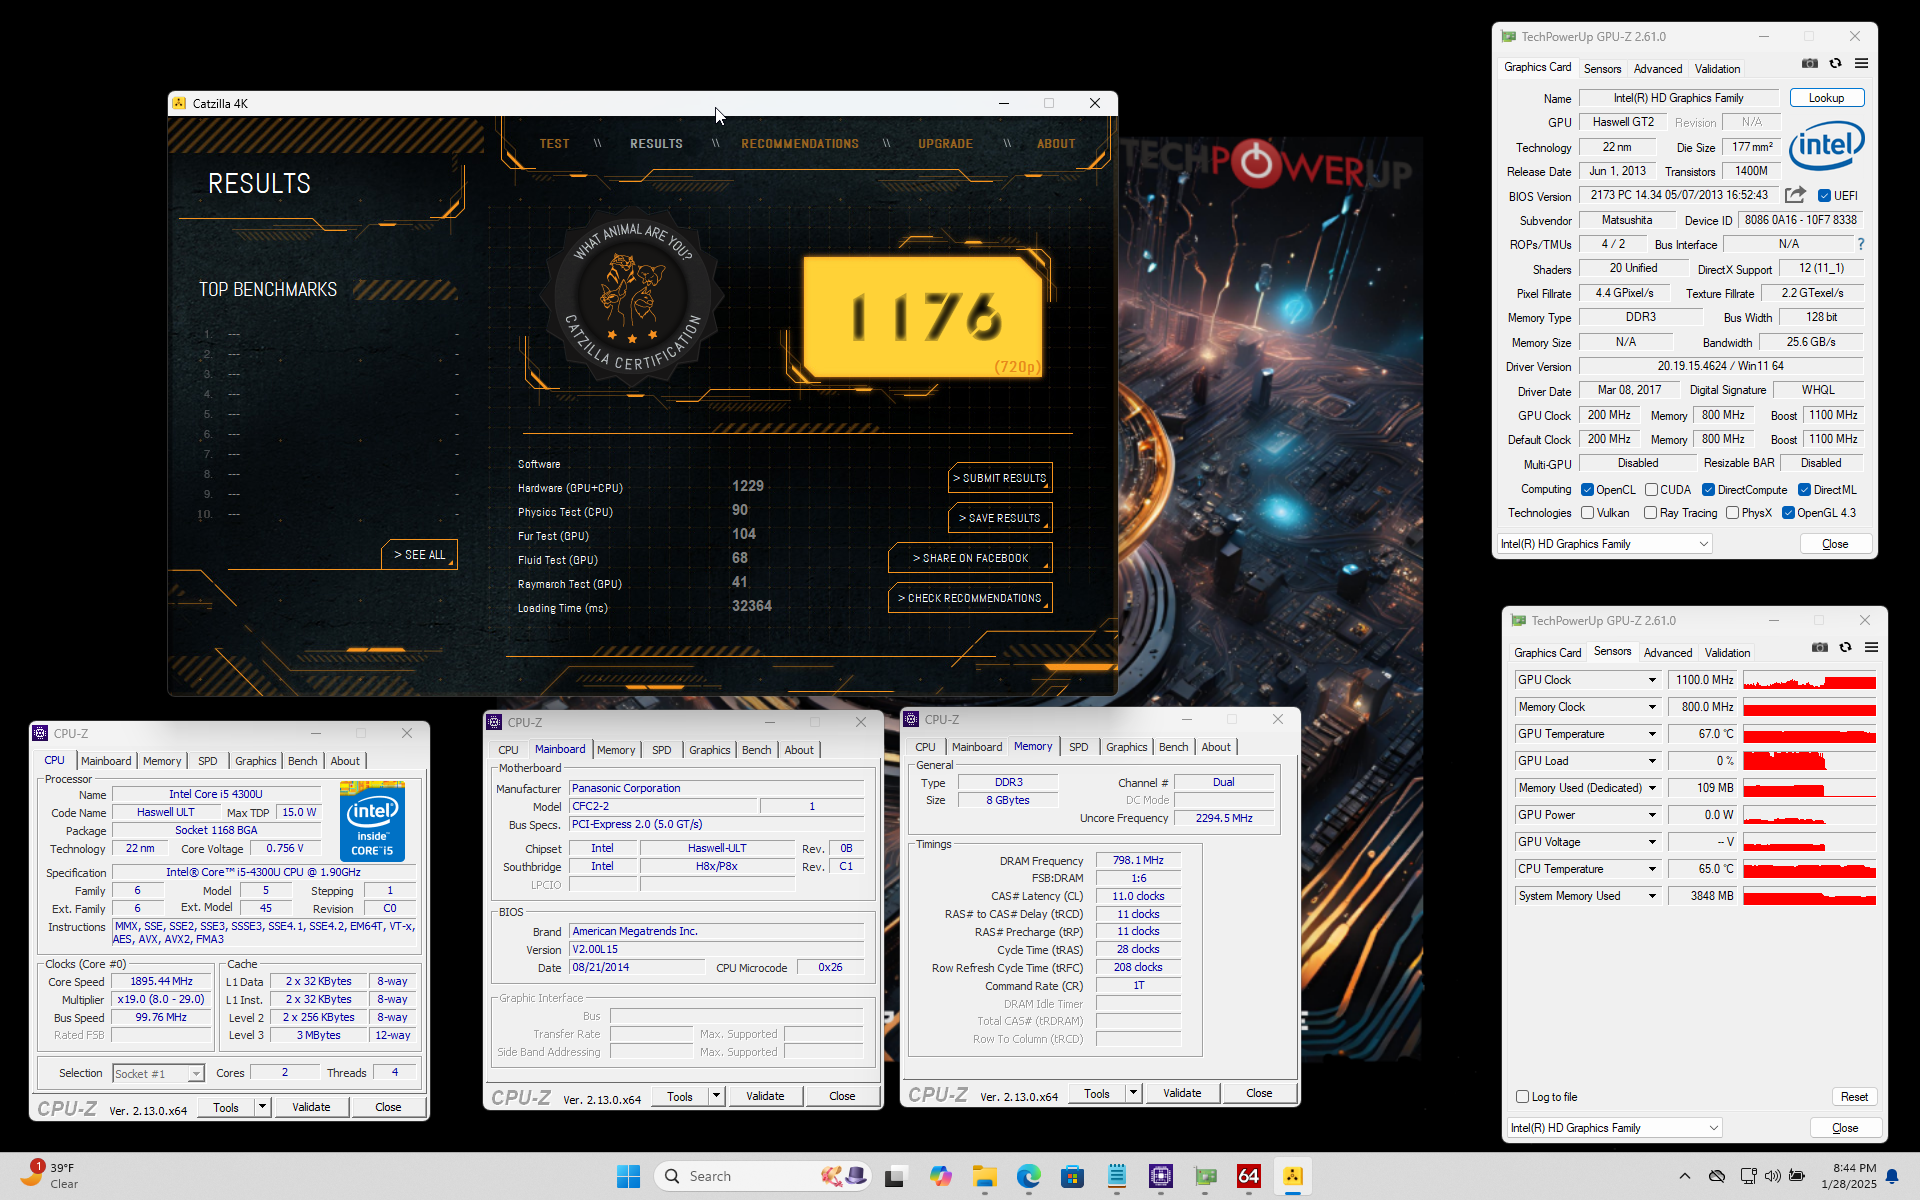Toggle the UEFI checkbox in GPU-Z
Screen dimensions: 1920x1200
(x=1824, y=196)
